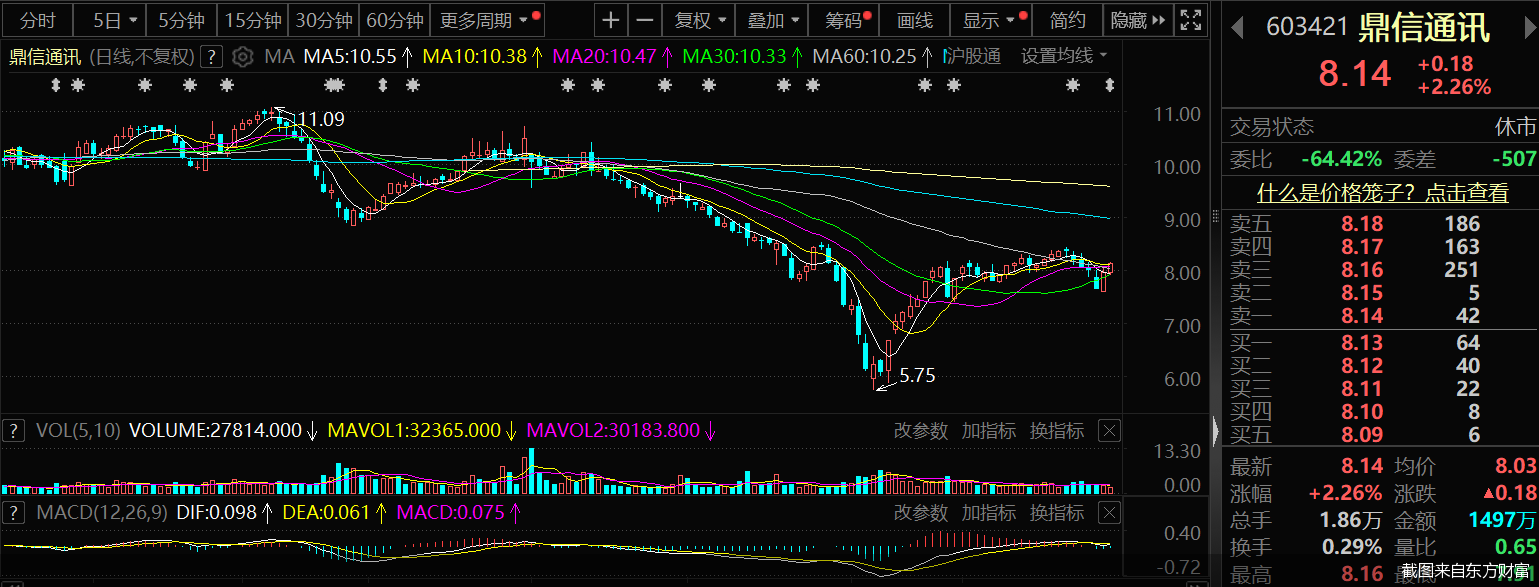Switch to the 60分钟 chart
The width and height of the screenshot is (1539, 587).
[395, 20]
